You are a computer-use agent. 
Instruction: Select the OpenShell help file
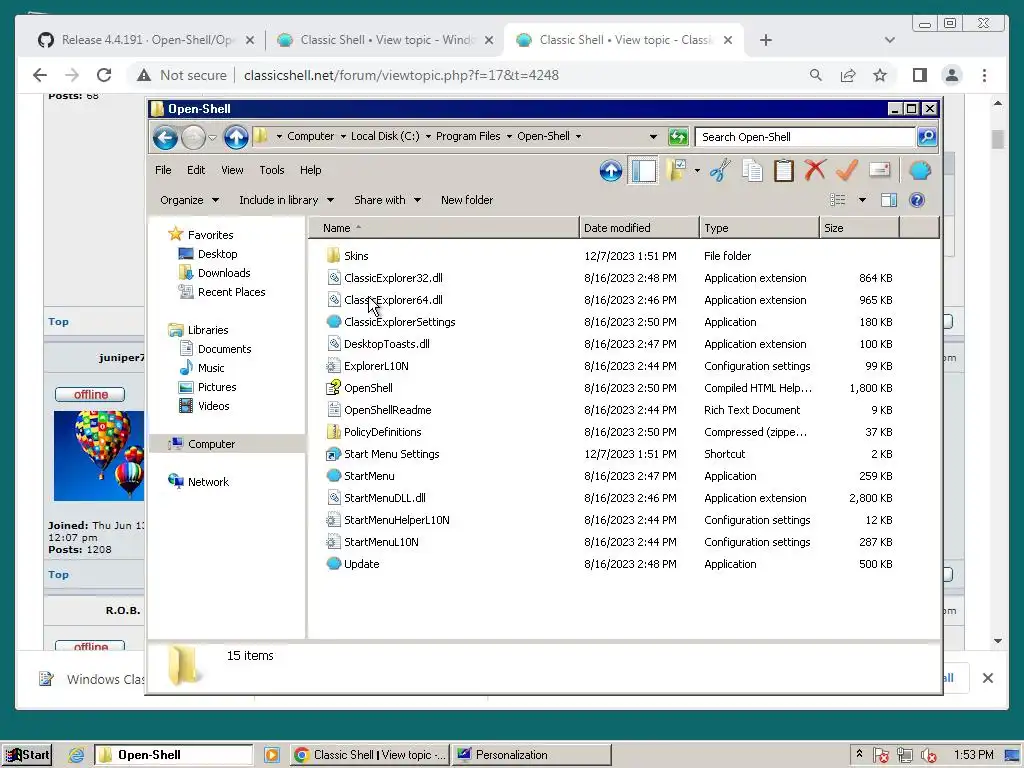pyautogui.click(x=368, y=388)
